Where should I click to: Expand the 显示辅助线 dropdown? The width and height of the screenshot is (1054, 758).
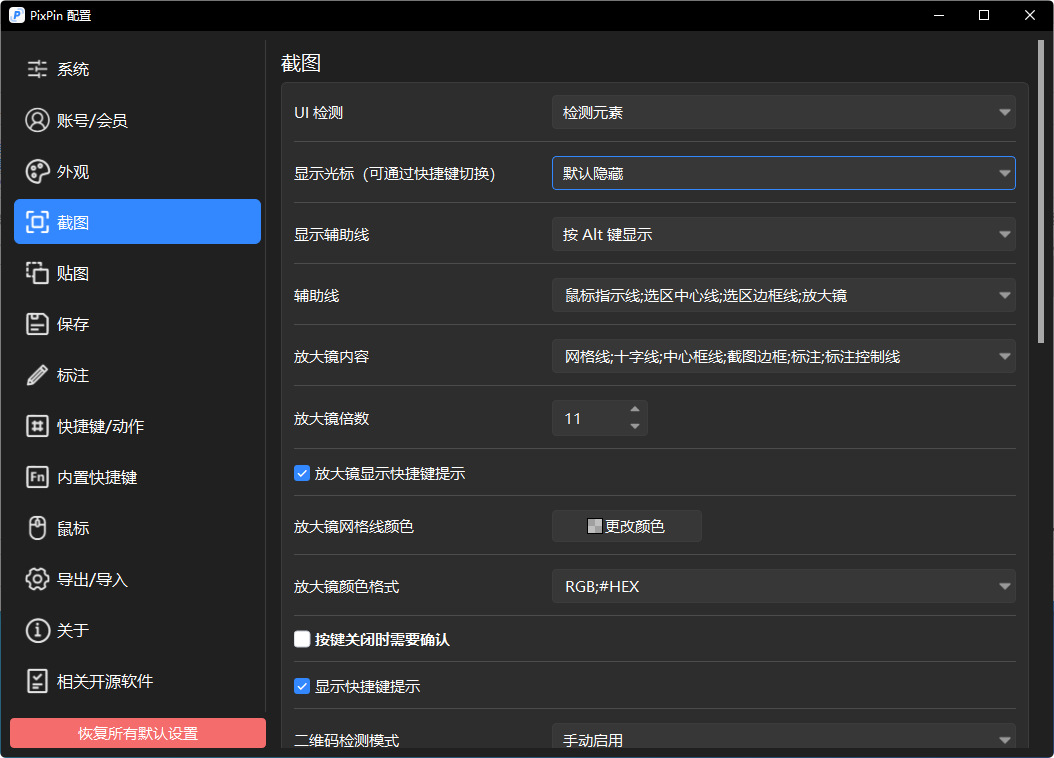(783, 234)
